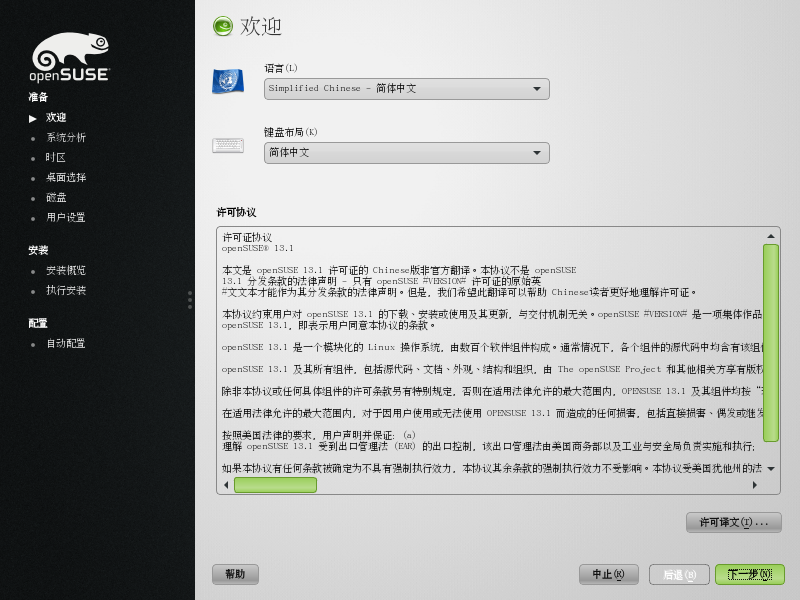Click the license scroll down arrow
Image resolution: width=800 pixels, height=600 pixels.
(771, 468)
